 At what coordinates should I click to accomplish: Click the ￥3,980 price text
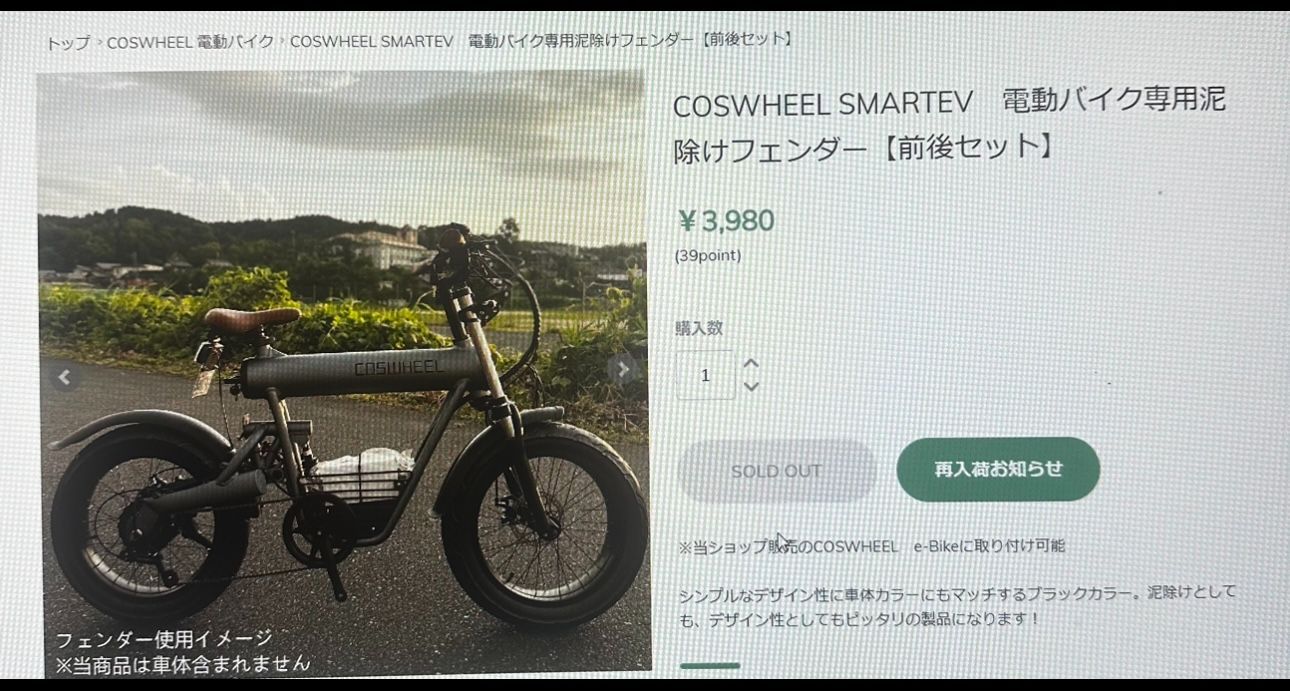tap(726, 221)
